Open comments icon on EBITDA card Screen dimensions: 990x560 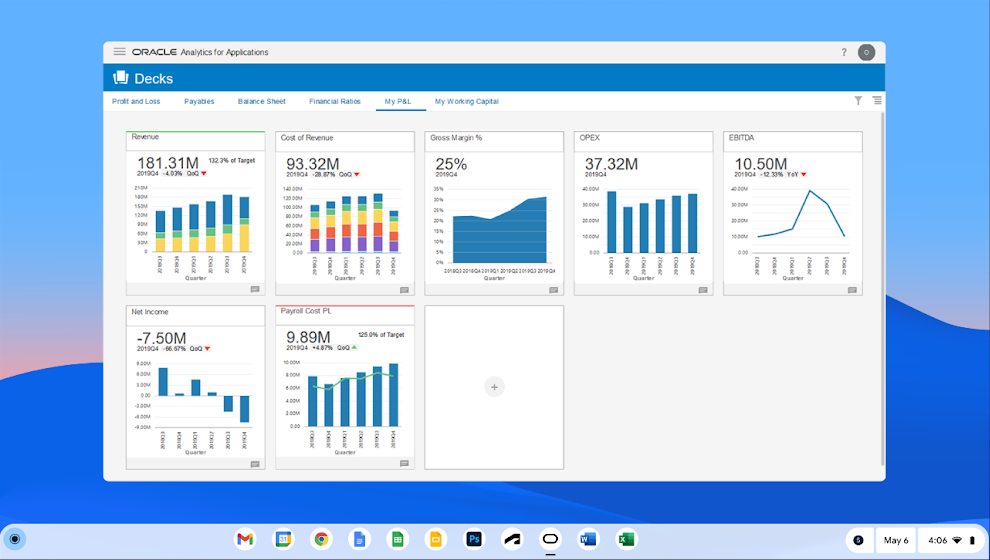point(852,290)
